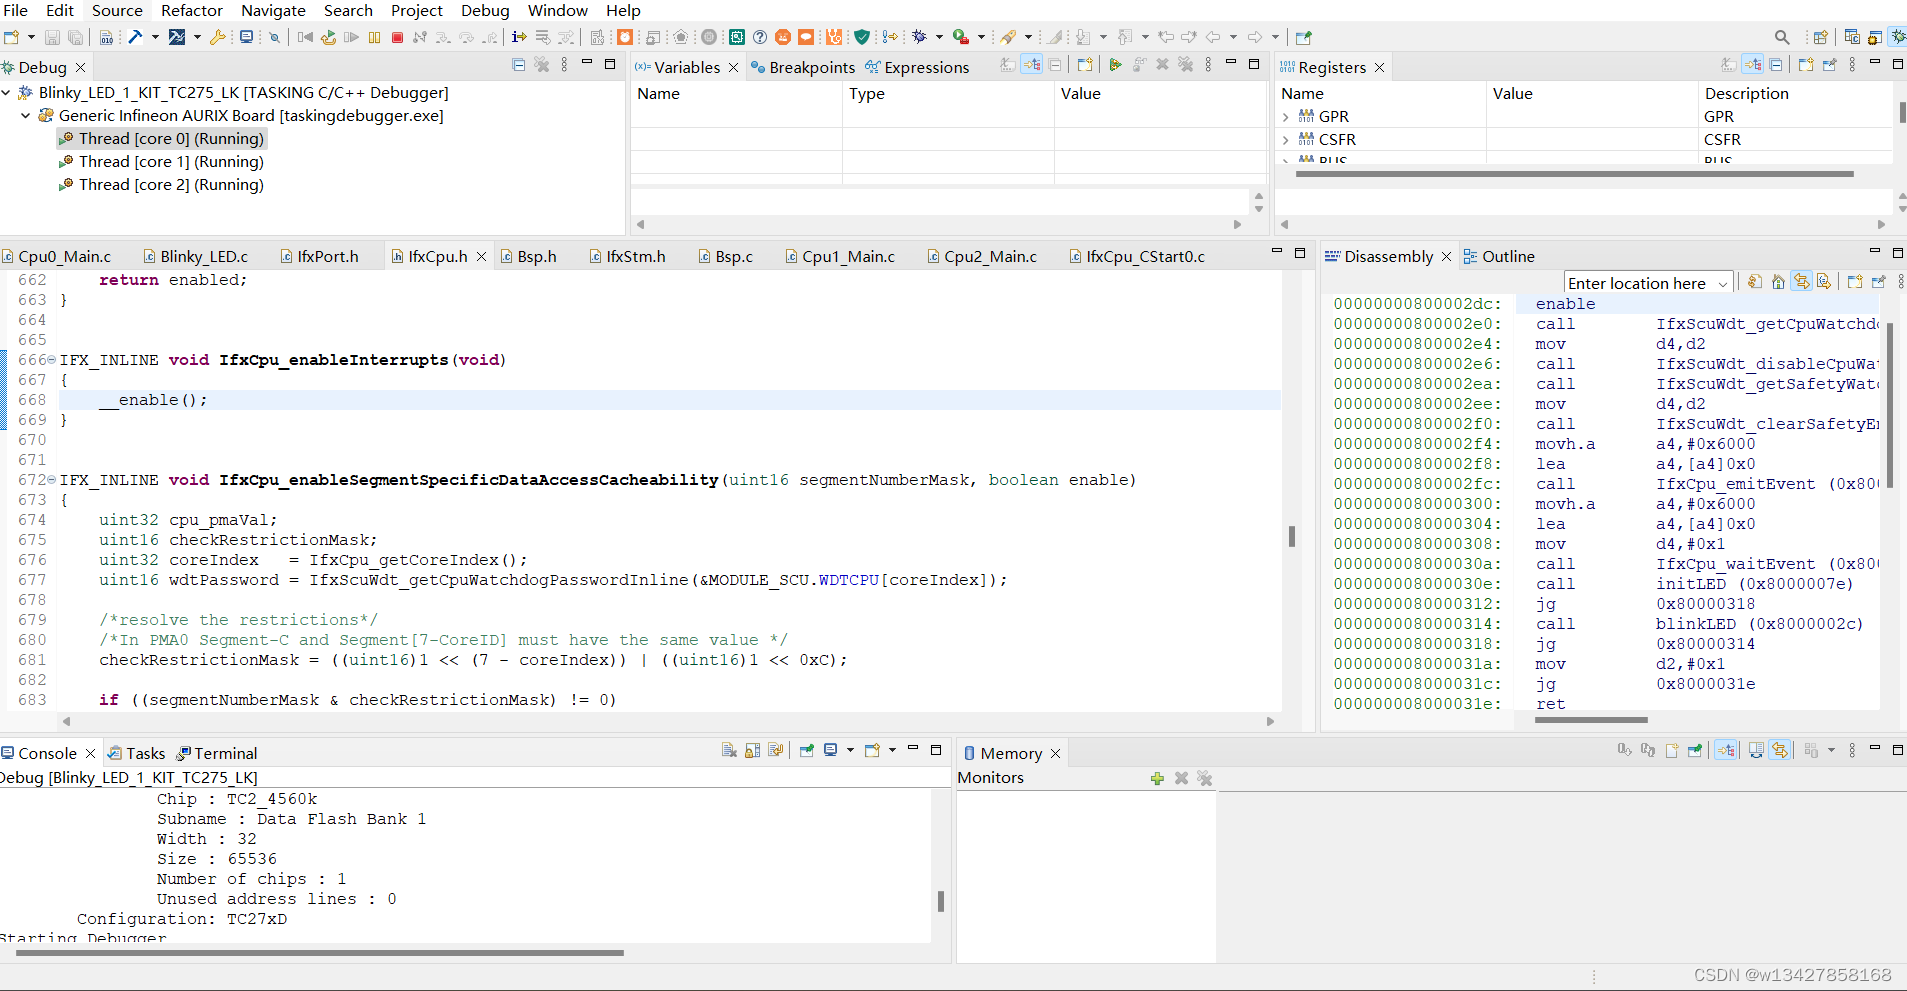Toggle Show Logical Structure in Variables view
Screen dimensions: 1907x991
click(1031, 65)
